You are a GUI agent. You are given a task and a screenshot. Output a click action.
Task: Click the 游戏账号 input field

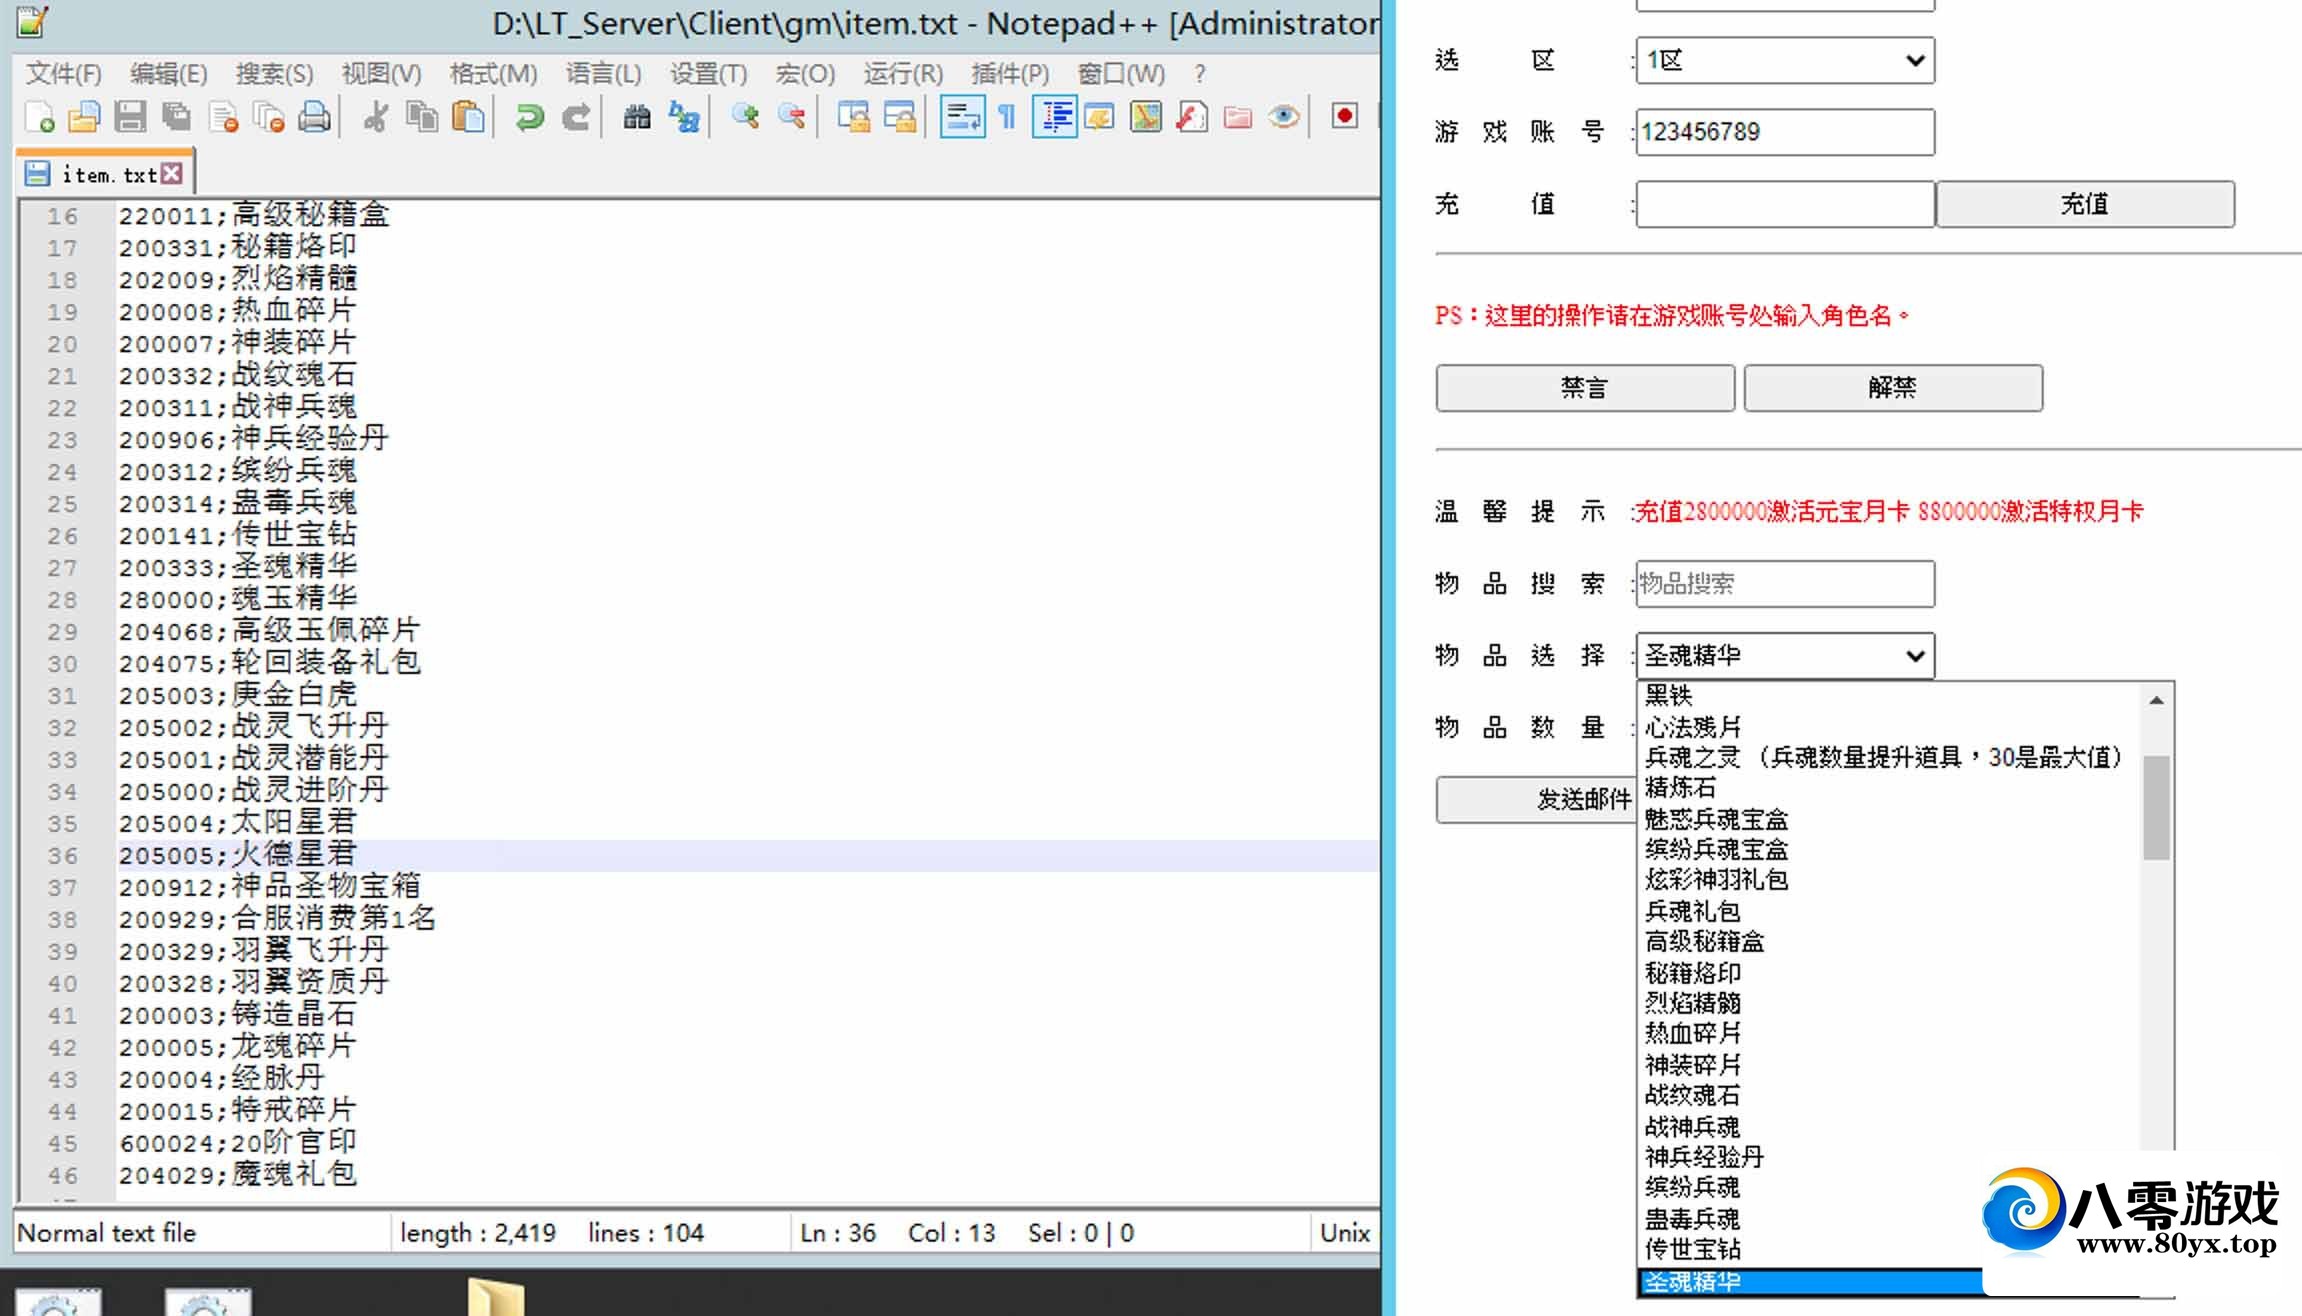pos(1785,132)
